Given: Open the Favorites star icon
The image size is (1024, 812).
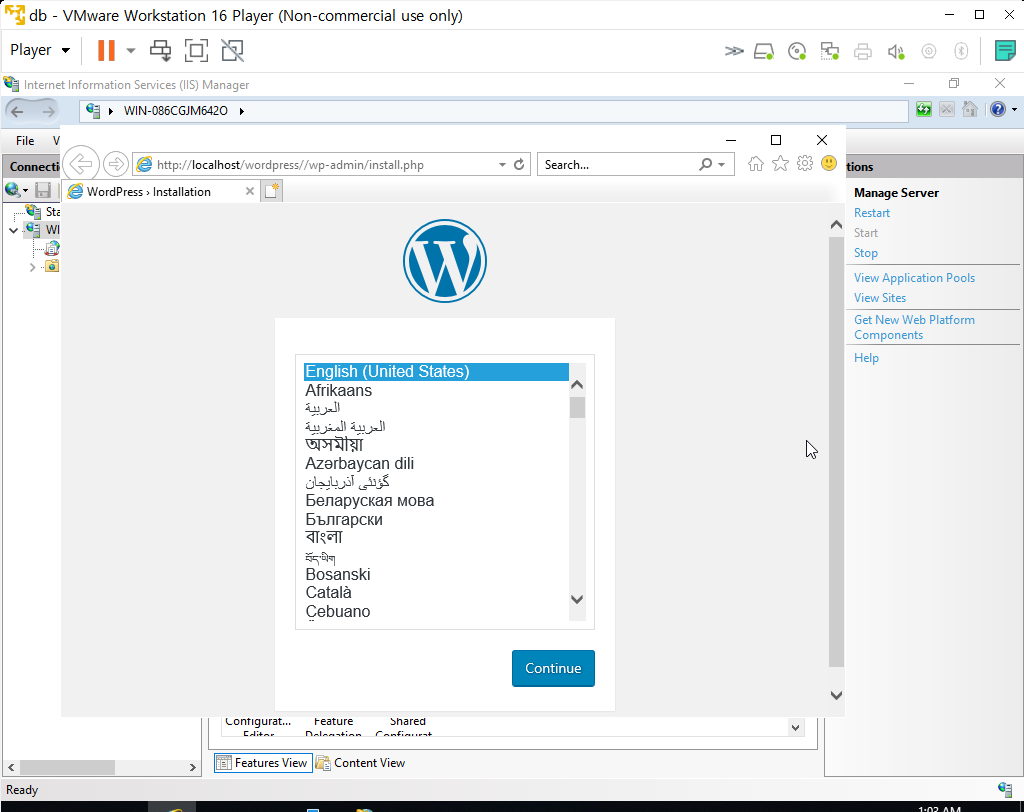Looking at the screenshot, I should pyautogui.click(x=780, y=164).
